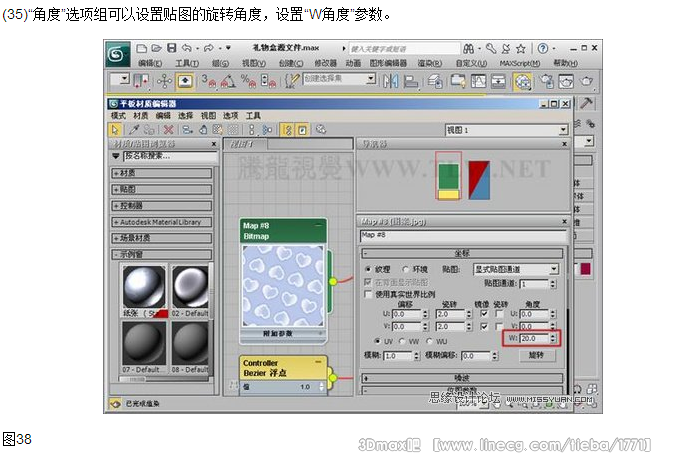Open the 模式 menu in material editor
Screen dimensions: 680x462
point(118,115)
